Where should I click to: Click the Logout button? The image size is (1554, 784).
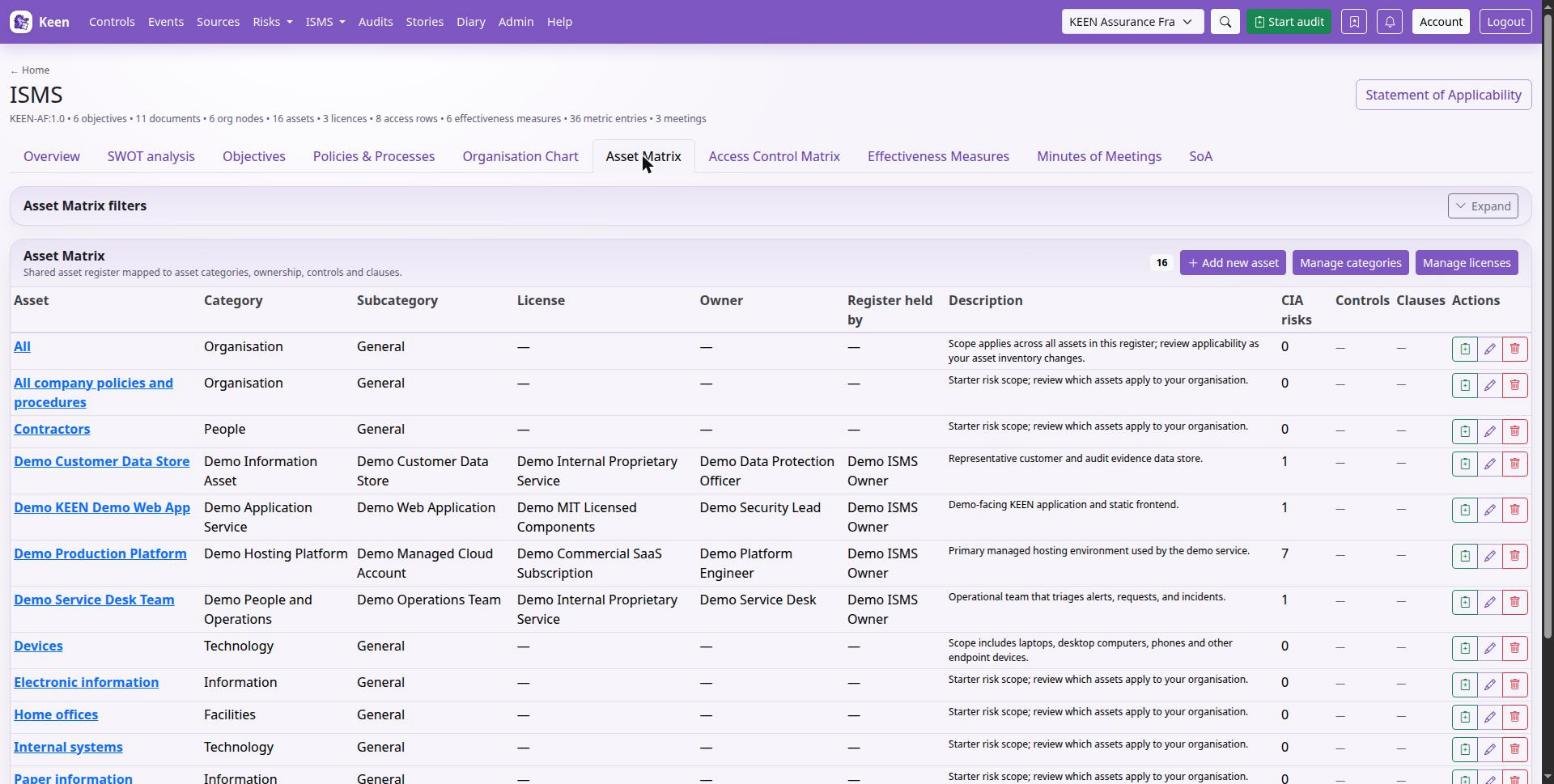point(1505,22)
